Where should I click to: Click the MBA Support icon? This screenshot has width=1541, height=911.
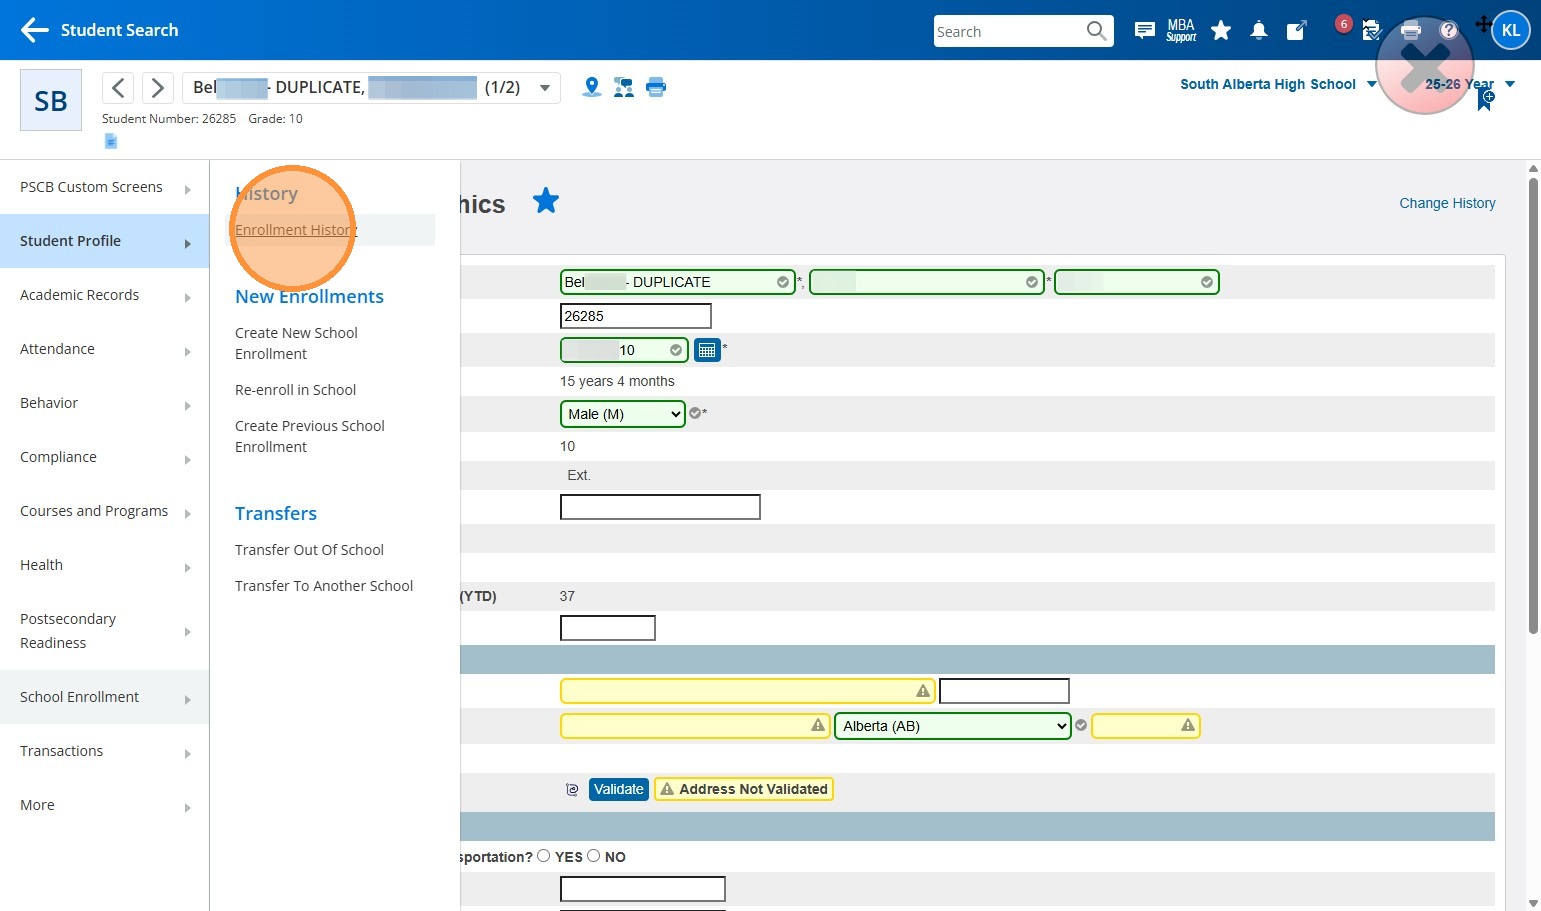pos(1181,31)
